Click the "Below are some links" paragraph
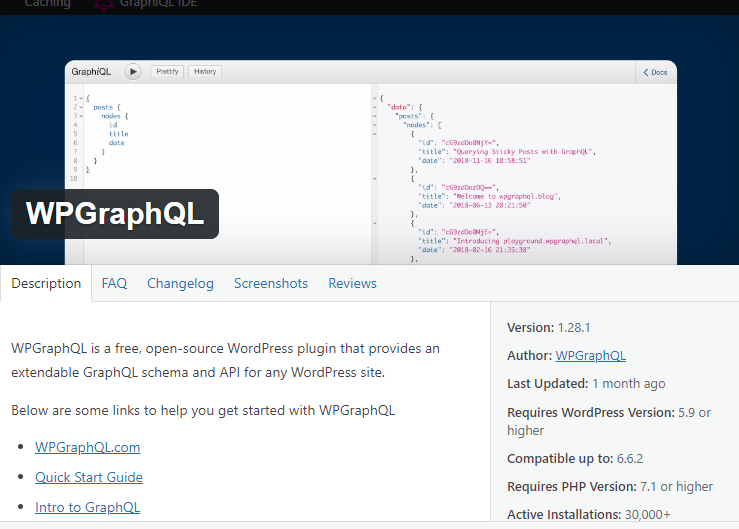739x529 pixels. click(x=203, y=410)
